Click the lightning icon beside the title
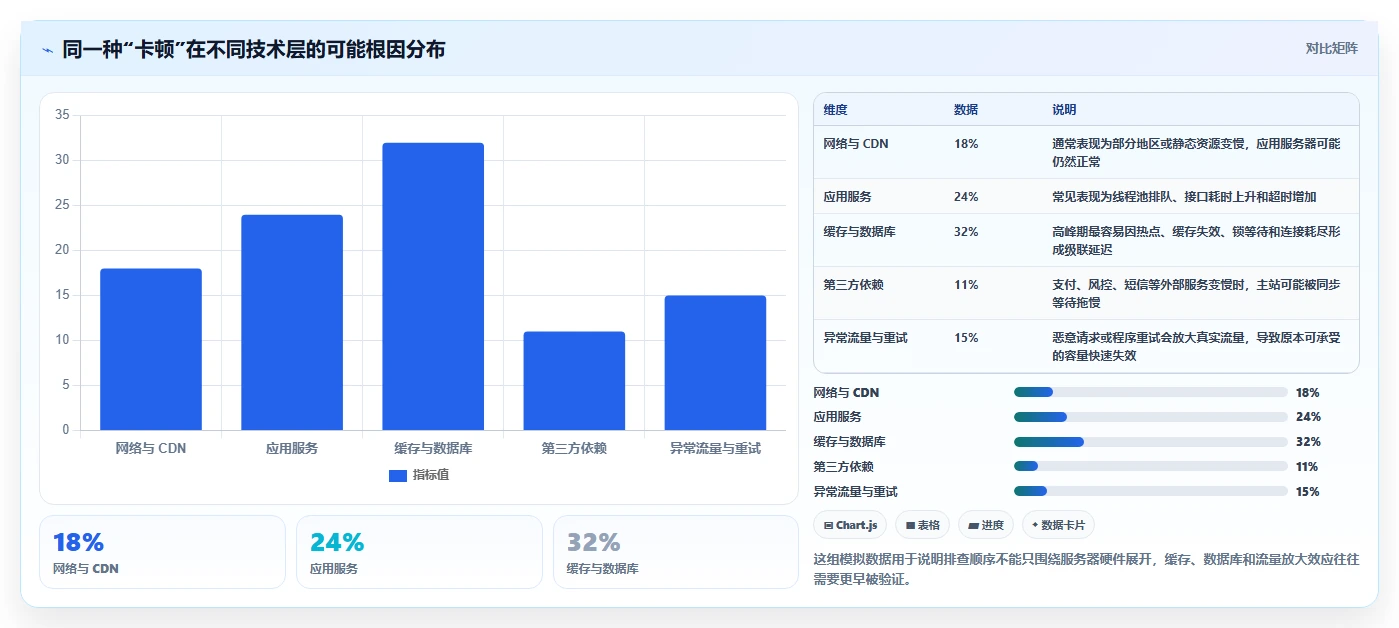The height and width of the screenshot is (628, 1399). click(47, 50)
